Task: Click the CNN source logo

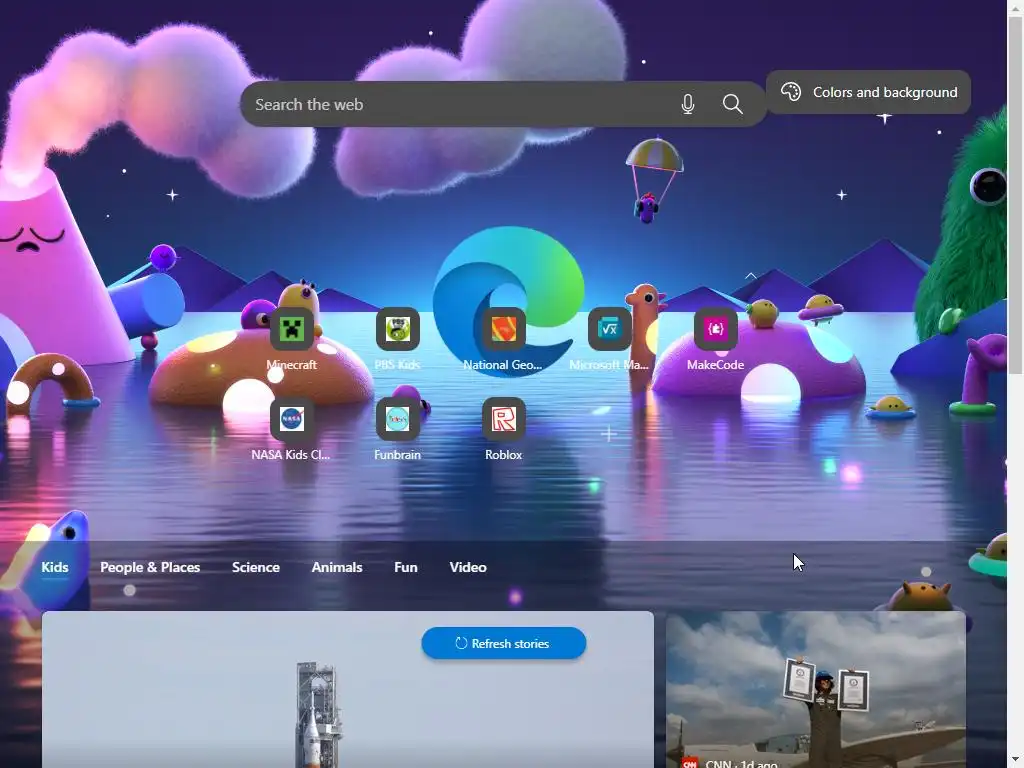Action: point(690,763)
